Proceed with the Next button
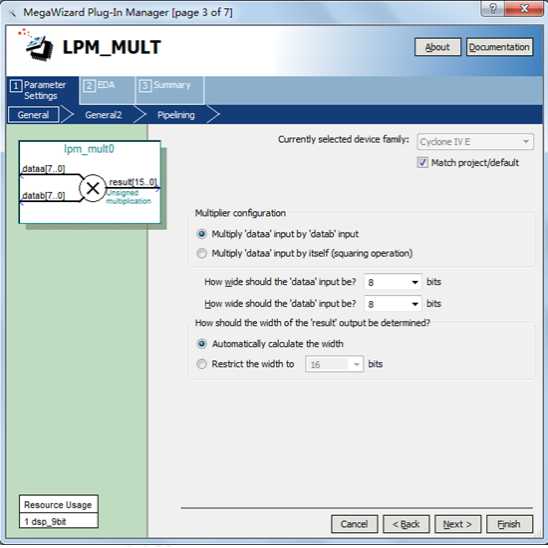This screenshot has height=548, width=548. (458, 524)
